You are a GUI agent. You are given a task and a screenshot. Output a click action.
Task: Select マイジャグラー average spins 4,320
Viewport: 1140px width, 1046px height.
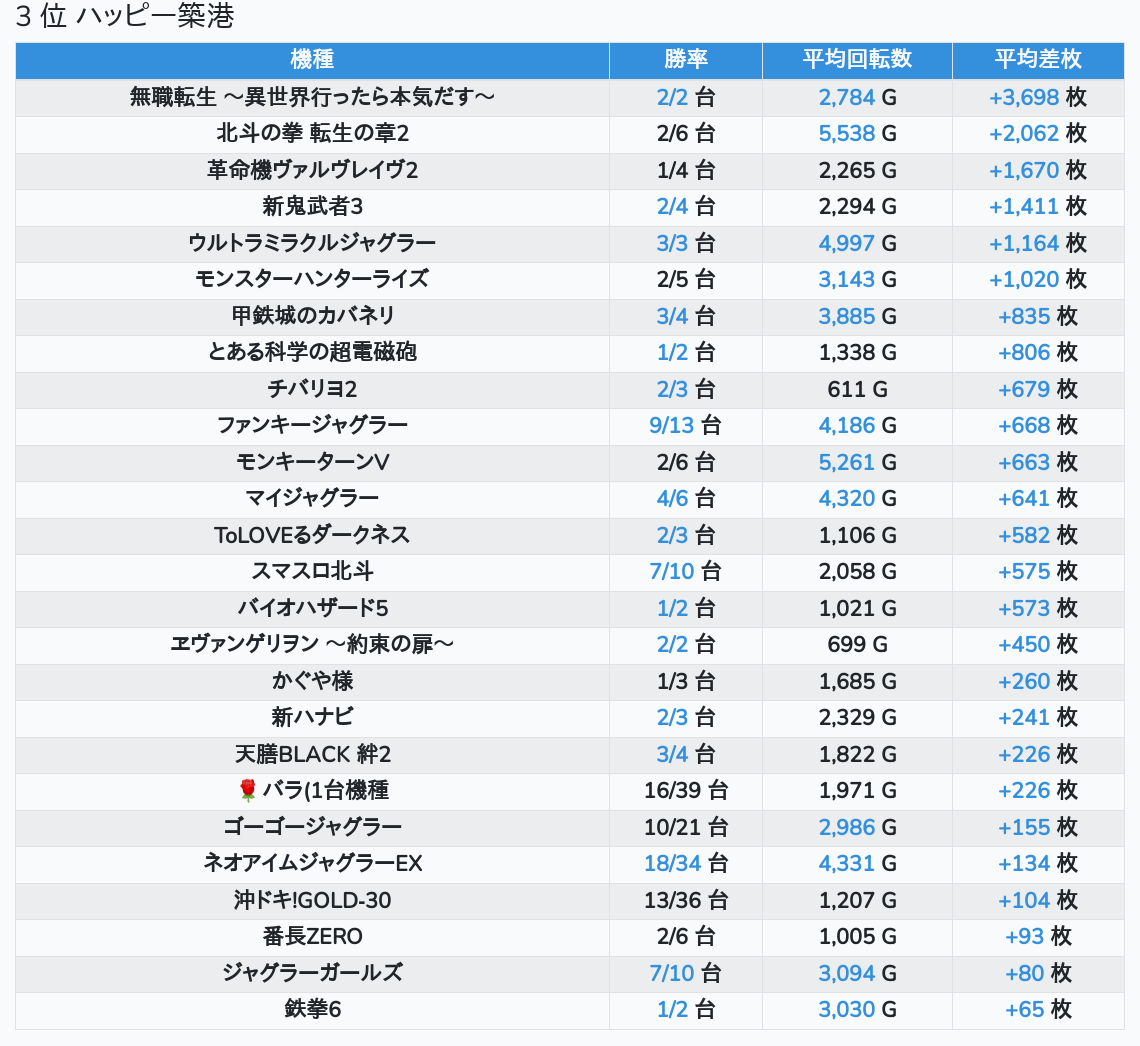tap(846, 498)
